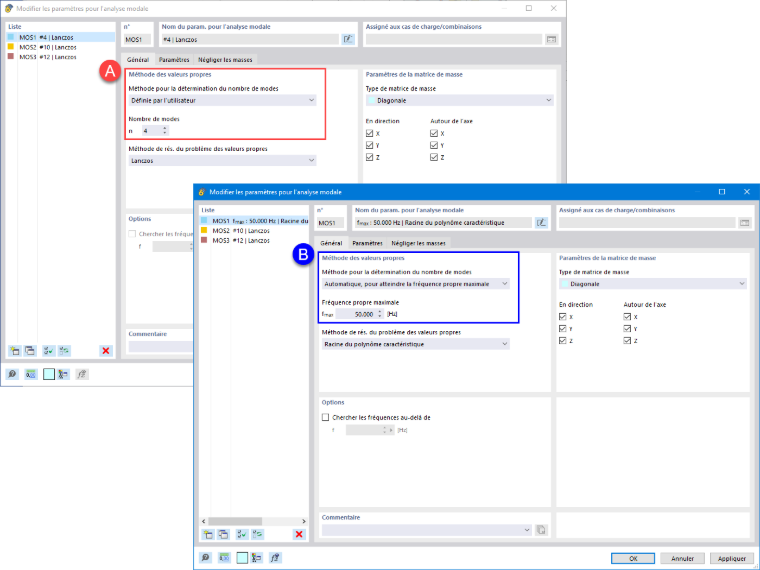Click fmax 50.000 value field

pos(356,314)
